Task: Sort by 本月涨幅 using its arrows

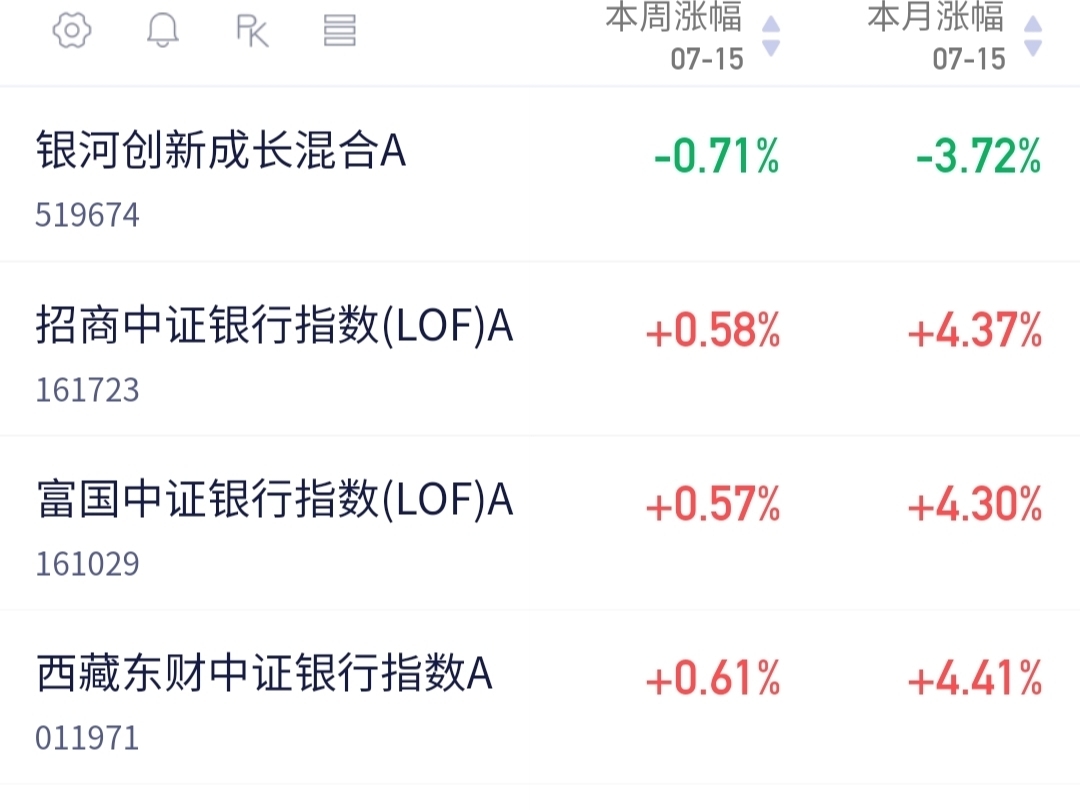Action: [x=1032, y=36]
